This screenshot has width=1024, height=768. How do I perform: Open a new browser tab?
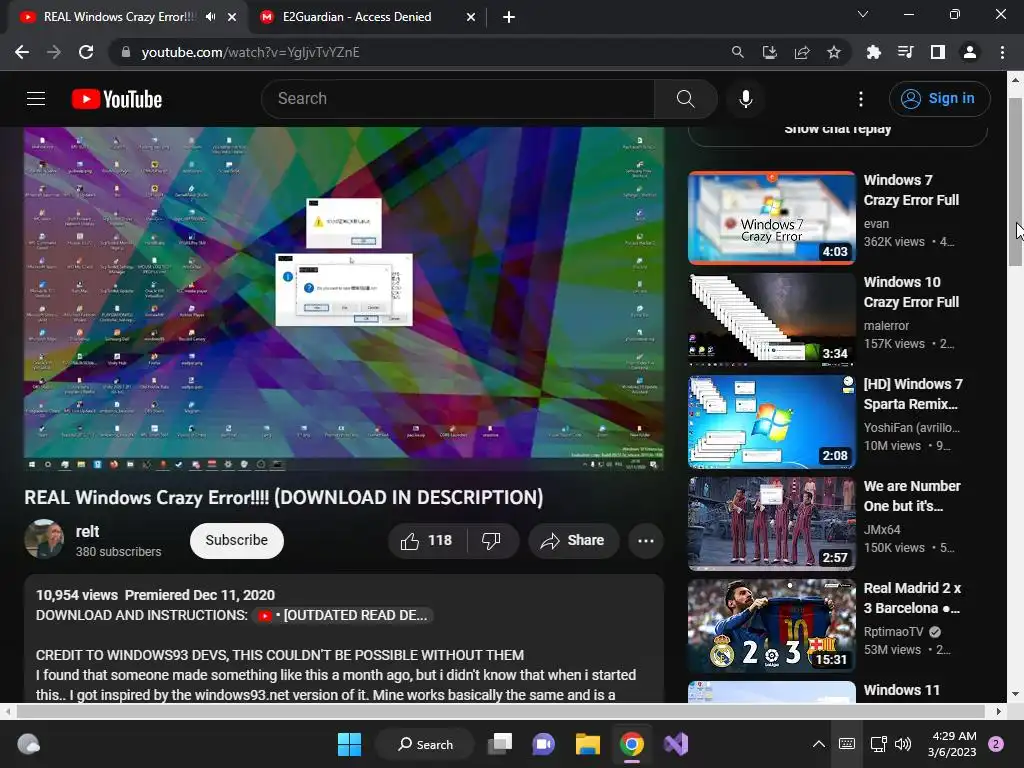[x=509, y=17]
